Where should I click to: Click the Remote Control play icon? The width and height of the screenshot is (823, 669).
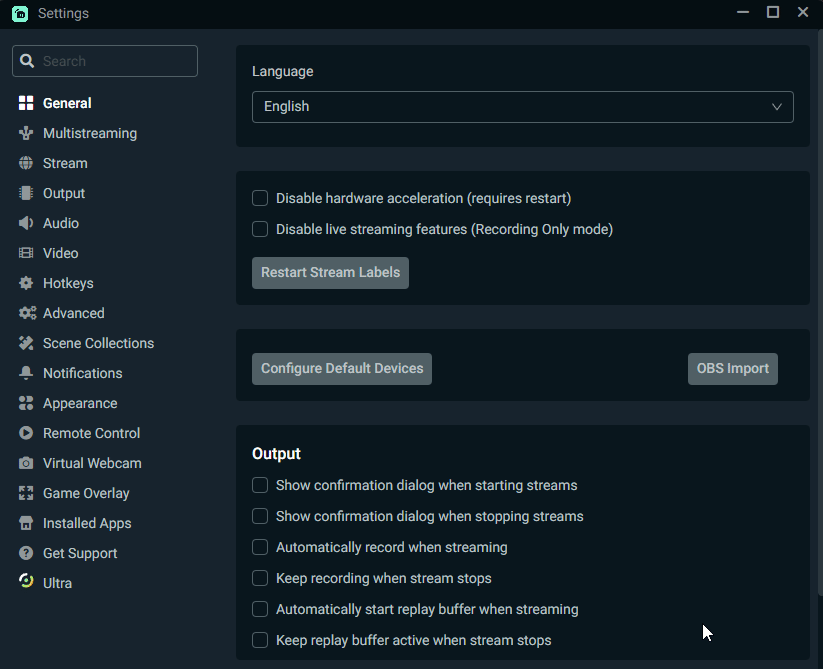pyautogui.click(x=26, y=433)
